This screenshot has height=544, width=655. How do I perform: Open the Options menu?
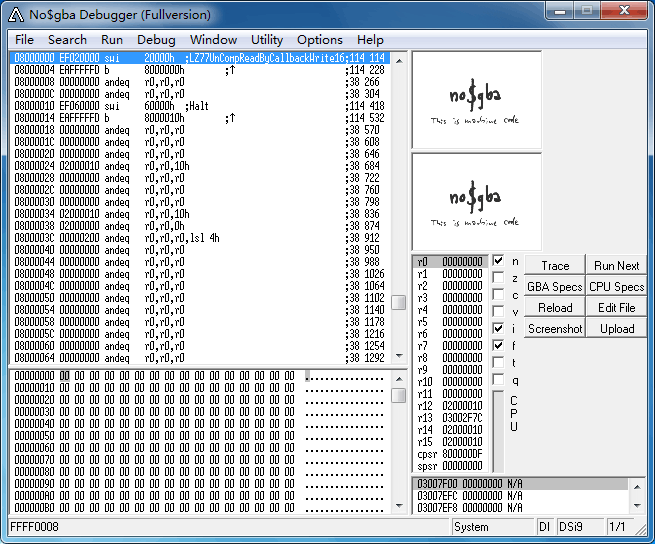(320, 40)
